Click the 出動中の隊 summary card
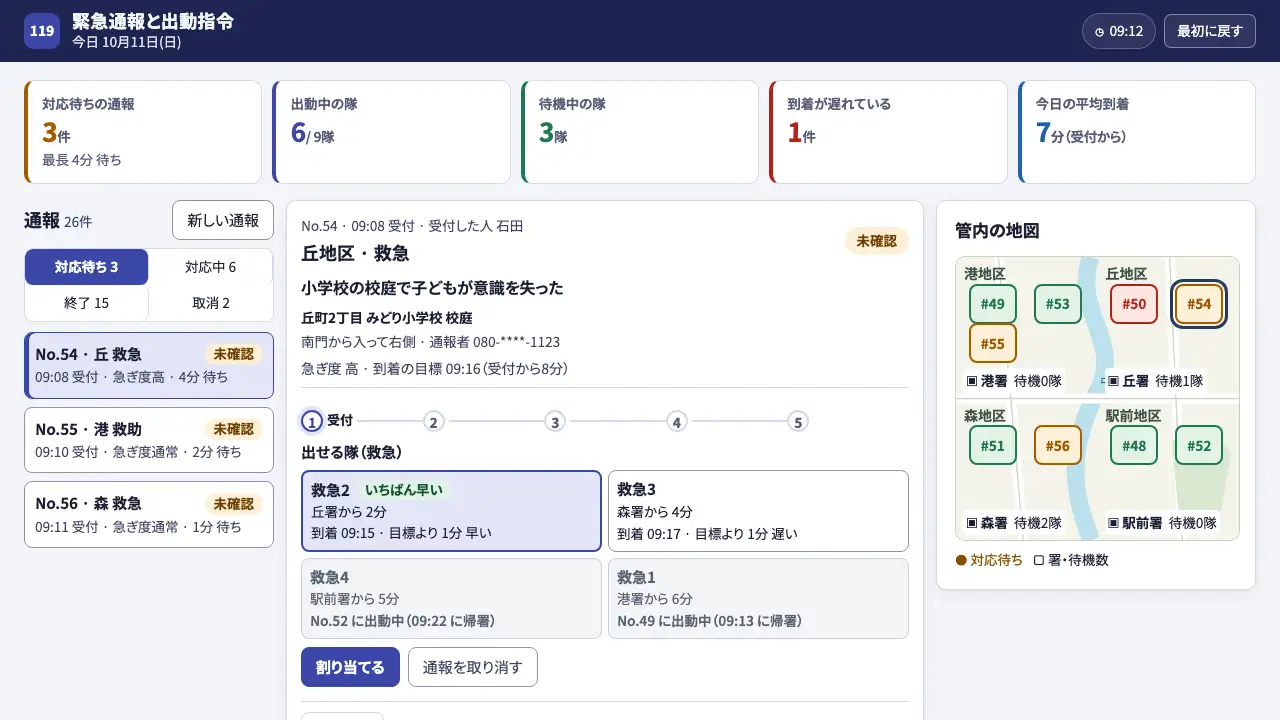Viewport: 1280px width, 720px height. click(x=391, y=132)
